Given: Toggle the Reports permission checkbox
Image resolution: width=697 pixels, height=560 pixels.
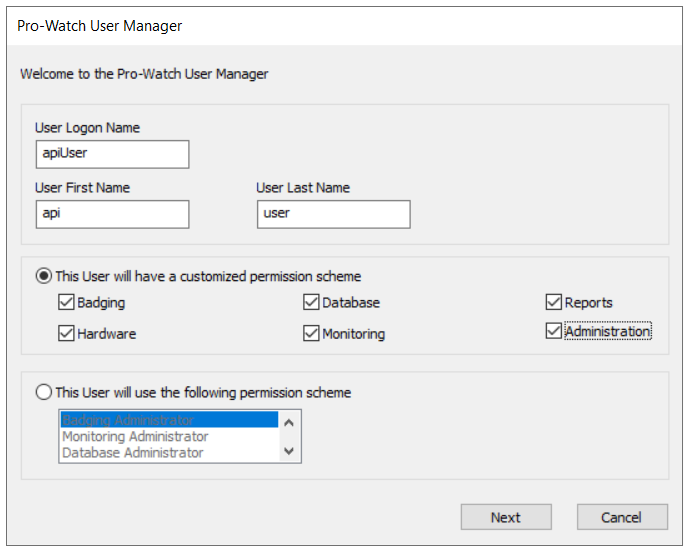Looking at the screenshot, I should [x=553, y=302].
